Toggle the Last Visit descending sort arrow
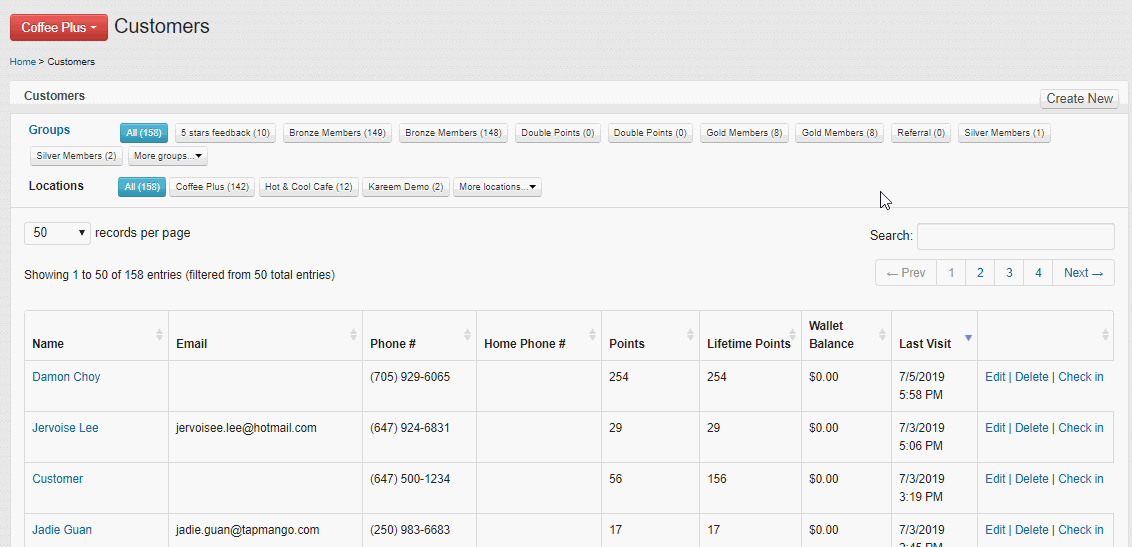Viewport: 1132px width, 547px height. (x=968, y=338)
